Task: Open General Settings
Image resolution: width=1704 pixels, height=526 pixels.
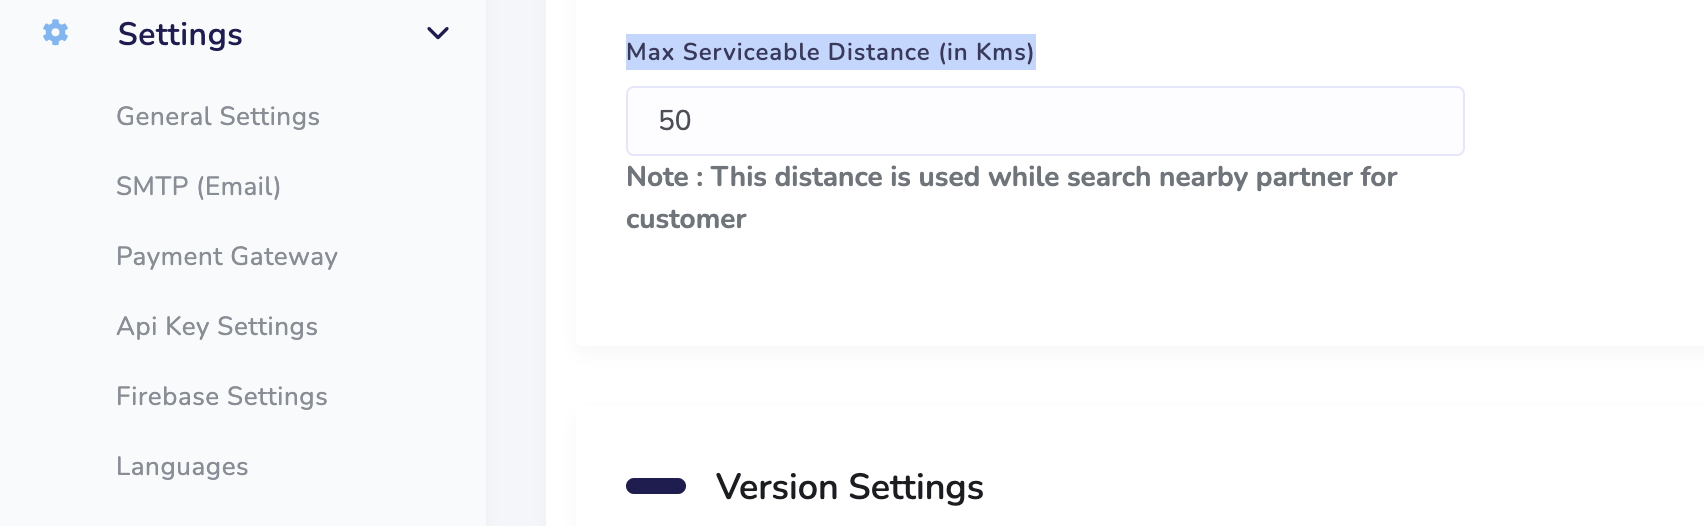Action: [x=218, y=116]
